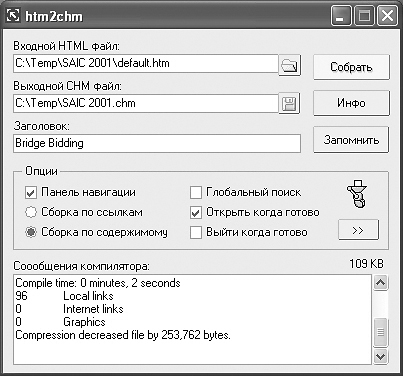The image size is (403, 376).
Task: Click scroll down arrow in compiler messages
Action: [x=380, y=356]
